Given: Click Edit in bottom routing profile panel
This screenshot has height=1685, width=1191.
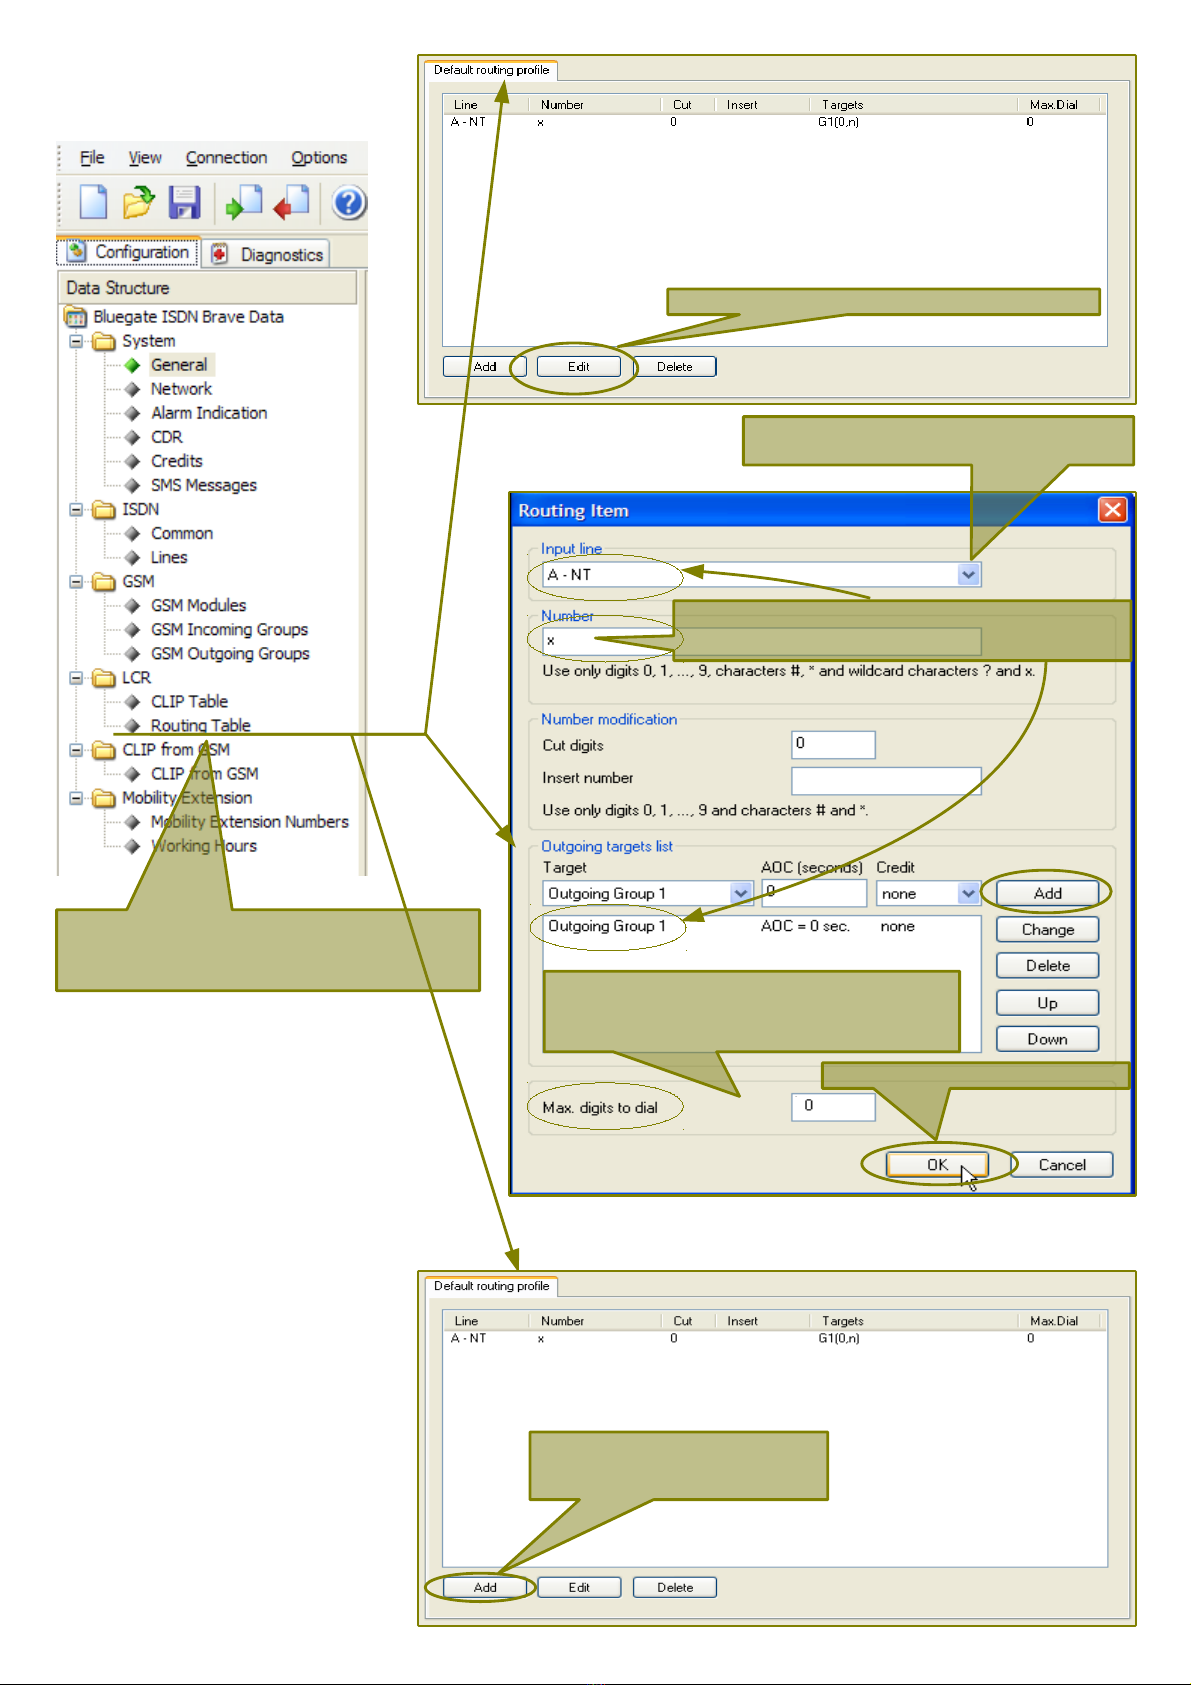Looking at the screenshot, I should [579, 1587].
